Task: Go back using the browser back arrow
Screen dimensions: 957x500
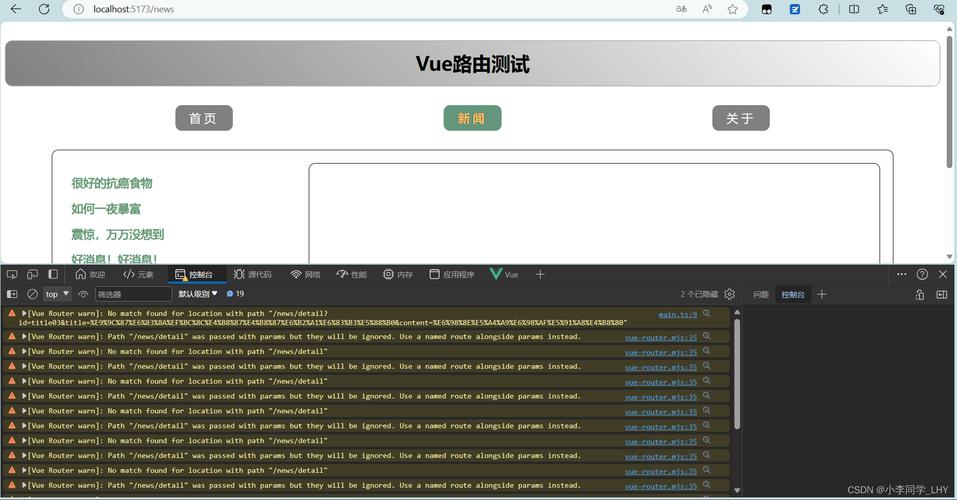Action: pyautogui.click(x=16, y=9)
